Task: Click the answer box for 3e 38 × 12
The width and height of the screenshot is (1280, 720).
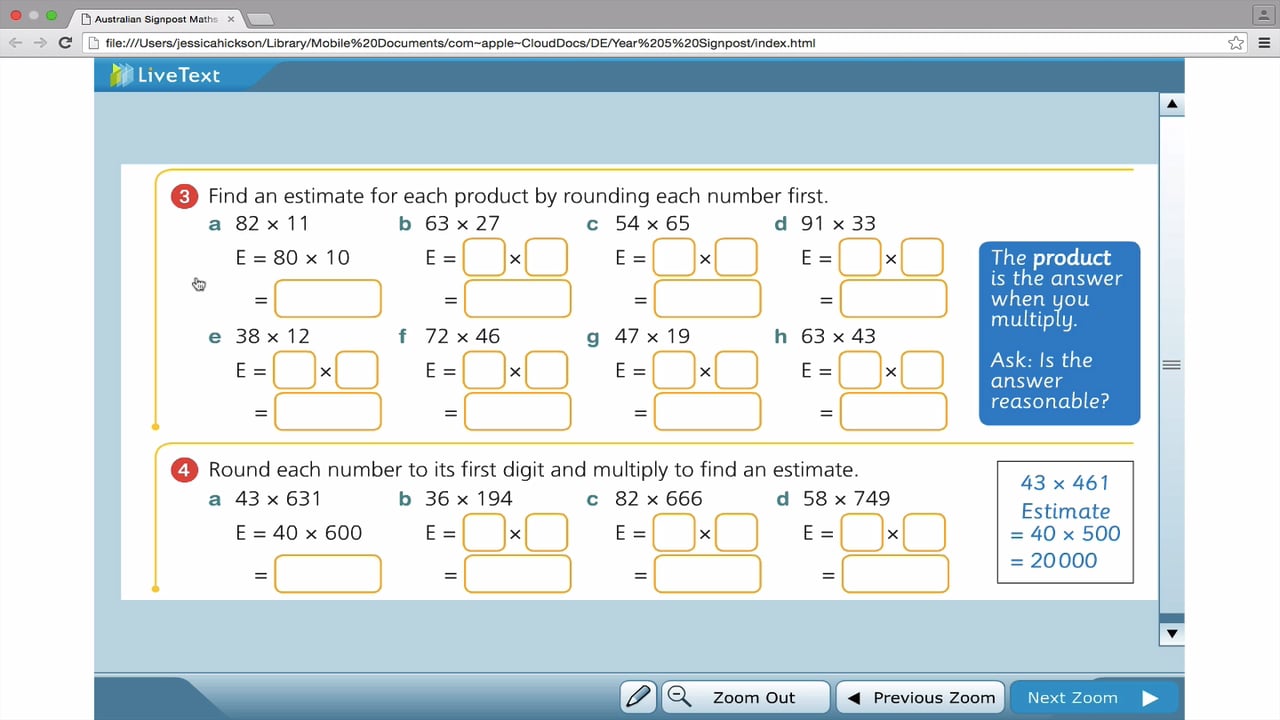Action: click(328, 411)
